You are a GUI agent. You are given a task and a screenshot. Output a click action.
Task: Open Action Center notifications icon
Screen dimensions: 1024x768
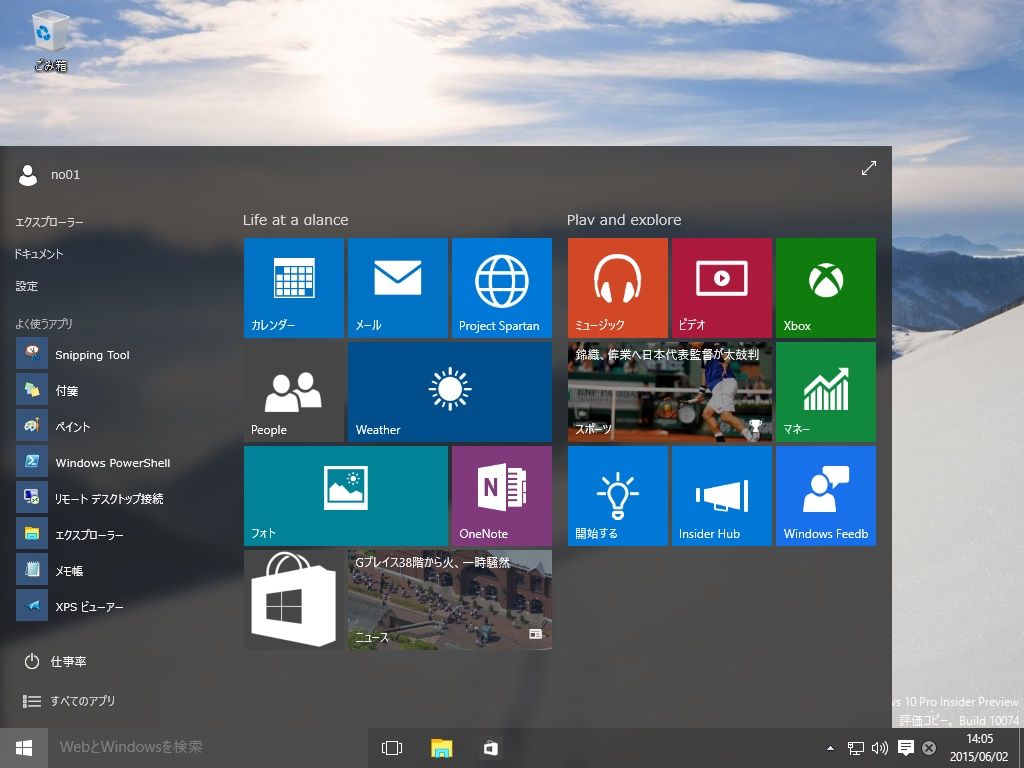(906, 748)
